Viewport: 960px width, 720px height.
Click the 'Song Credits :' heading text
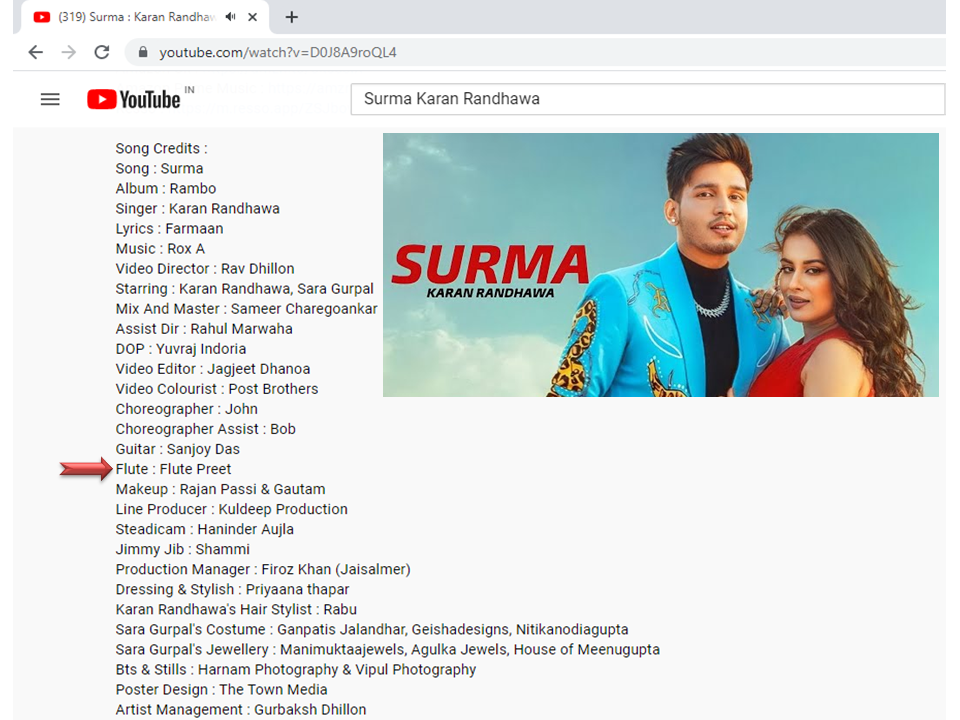pyautogui.click(x=161, y=149)
